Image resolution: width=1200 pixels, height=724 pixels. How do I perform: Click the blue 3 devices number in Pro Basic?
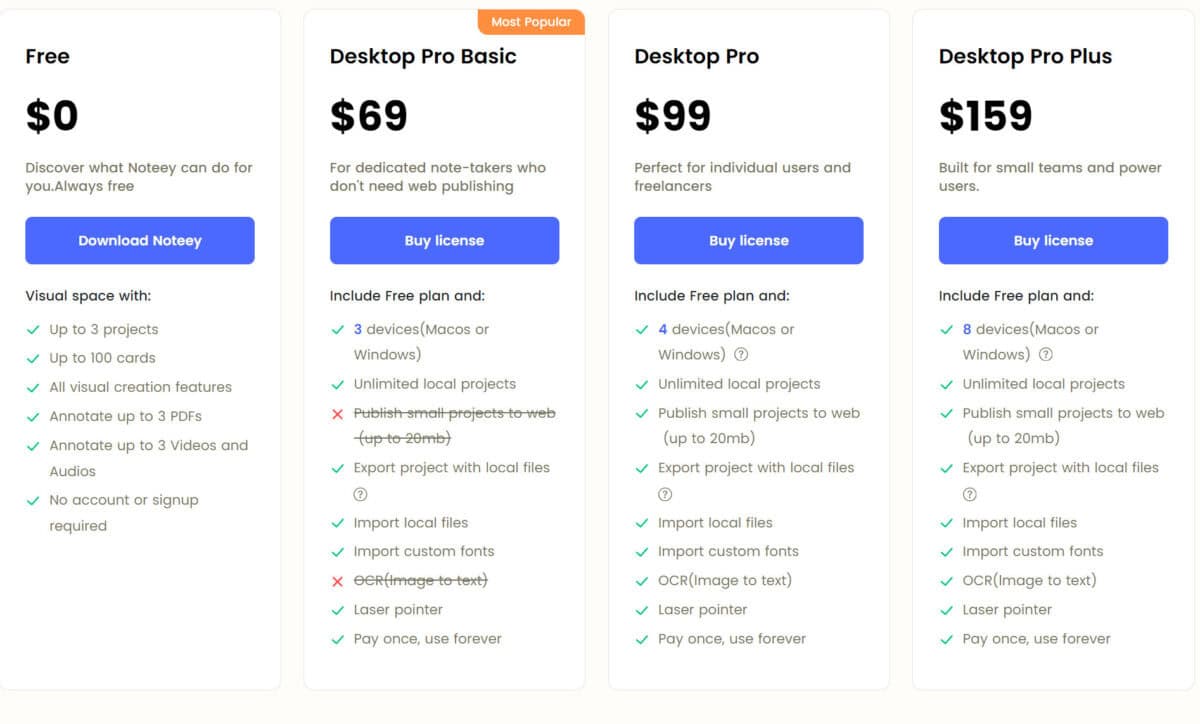[x=358, y=329]
